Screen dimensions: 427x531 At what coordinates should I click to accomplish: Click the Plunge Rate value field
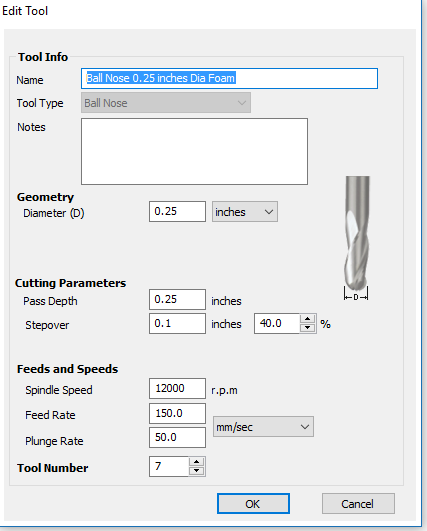(x=177, y=437)
